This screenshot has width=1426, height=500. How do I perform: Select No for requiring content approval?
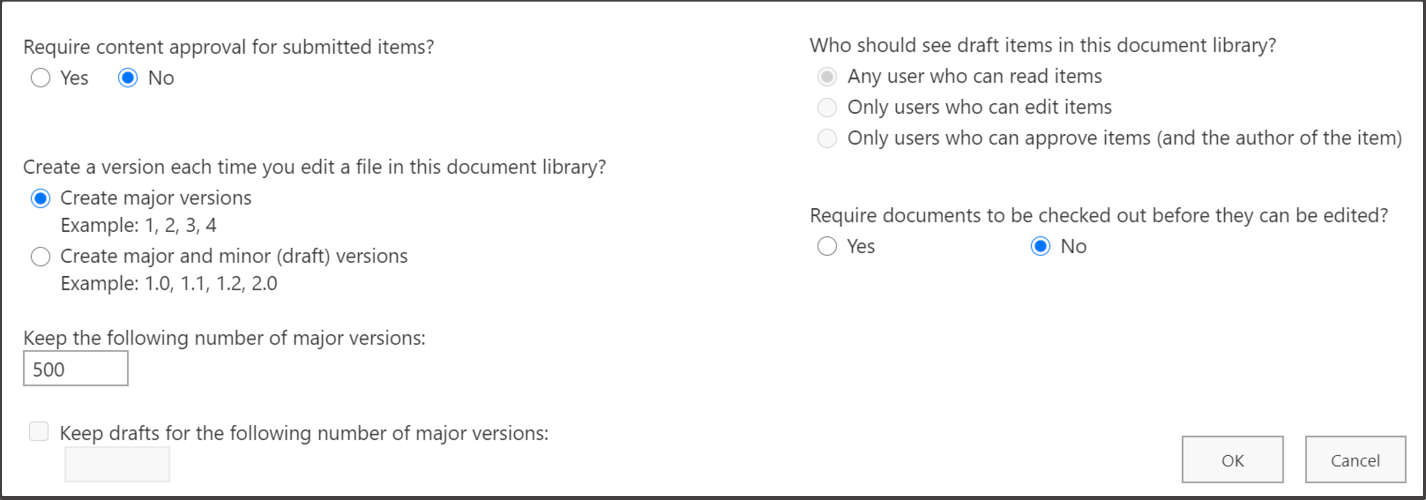tap(128, 78)
